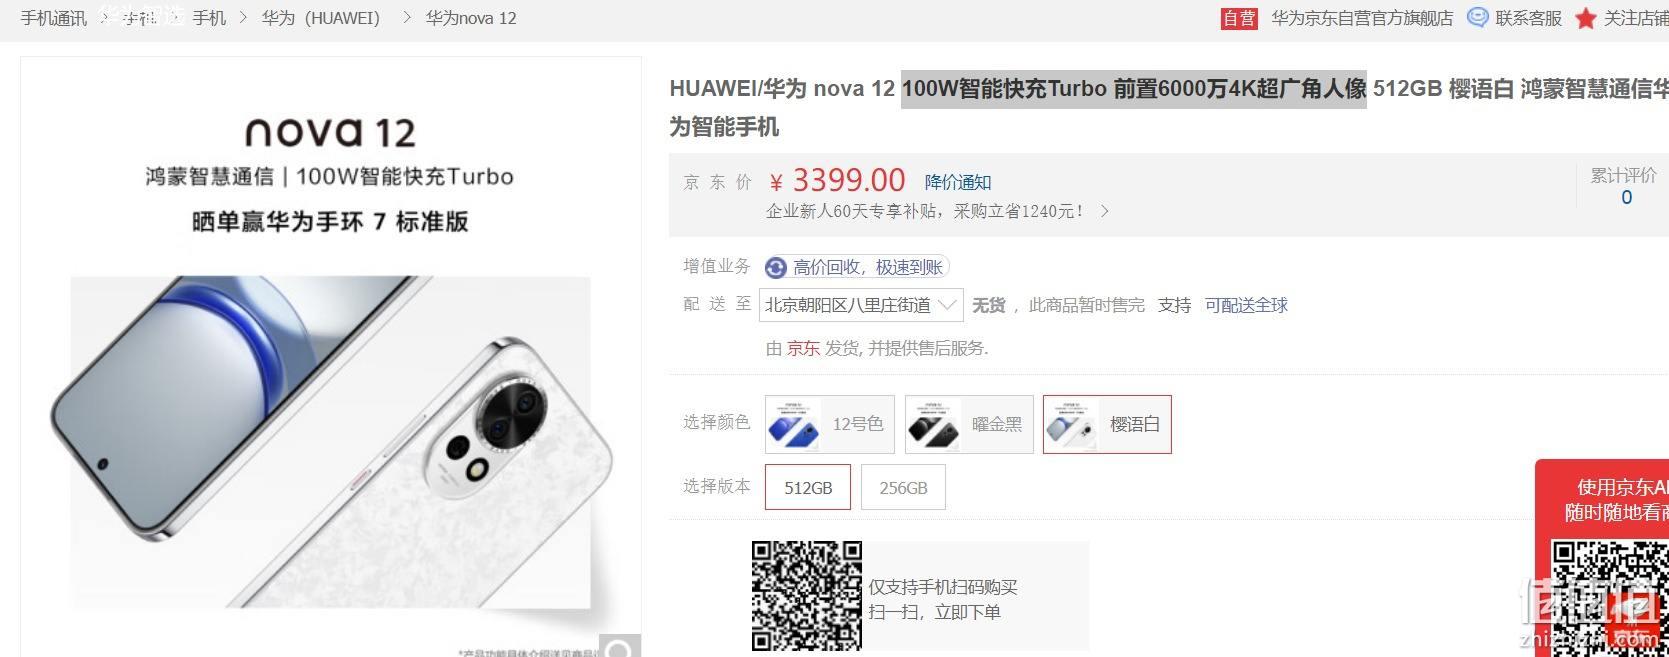
Task: Open the 华为nova 12 breadcrumb item
Action: [x=471, y=18]
